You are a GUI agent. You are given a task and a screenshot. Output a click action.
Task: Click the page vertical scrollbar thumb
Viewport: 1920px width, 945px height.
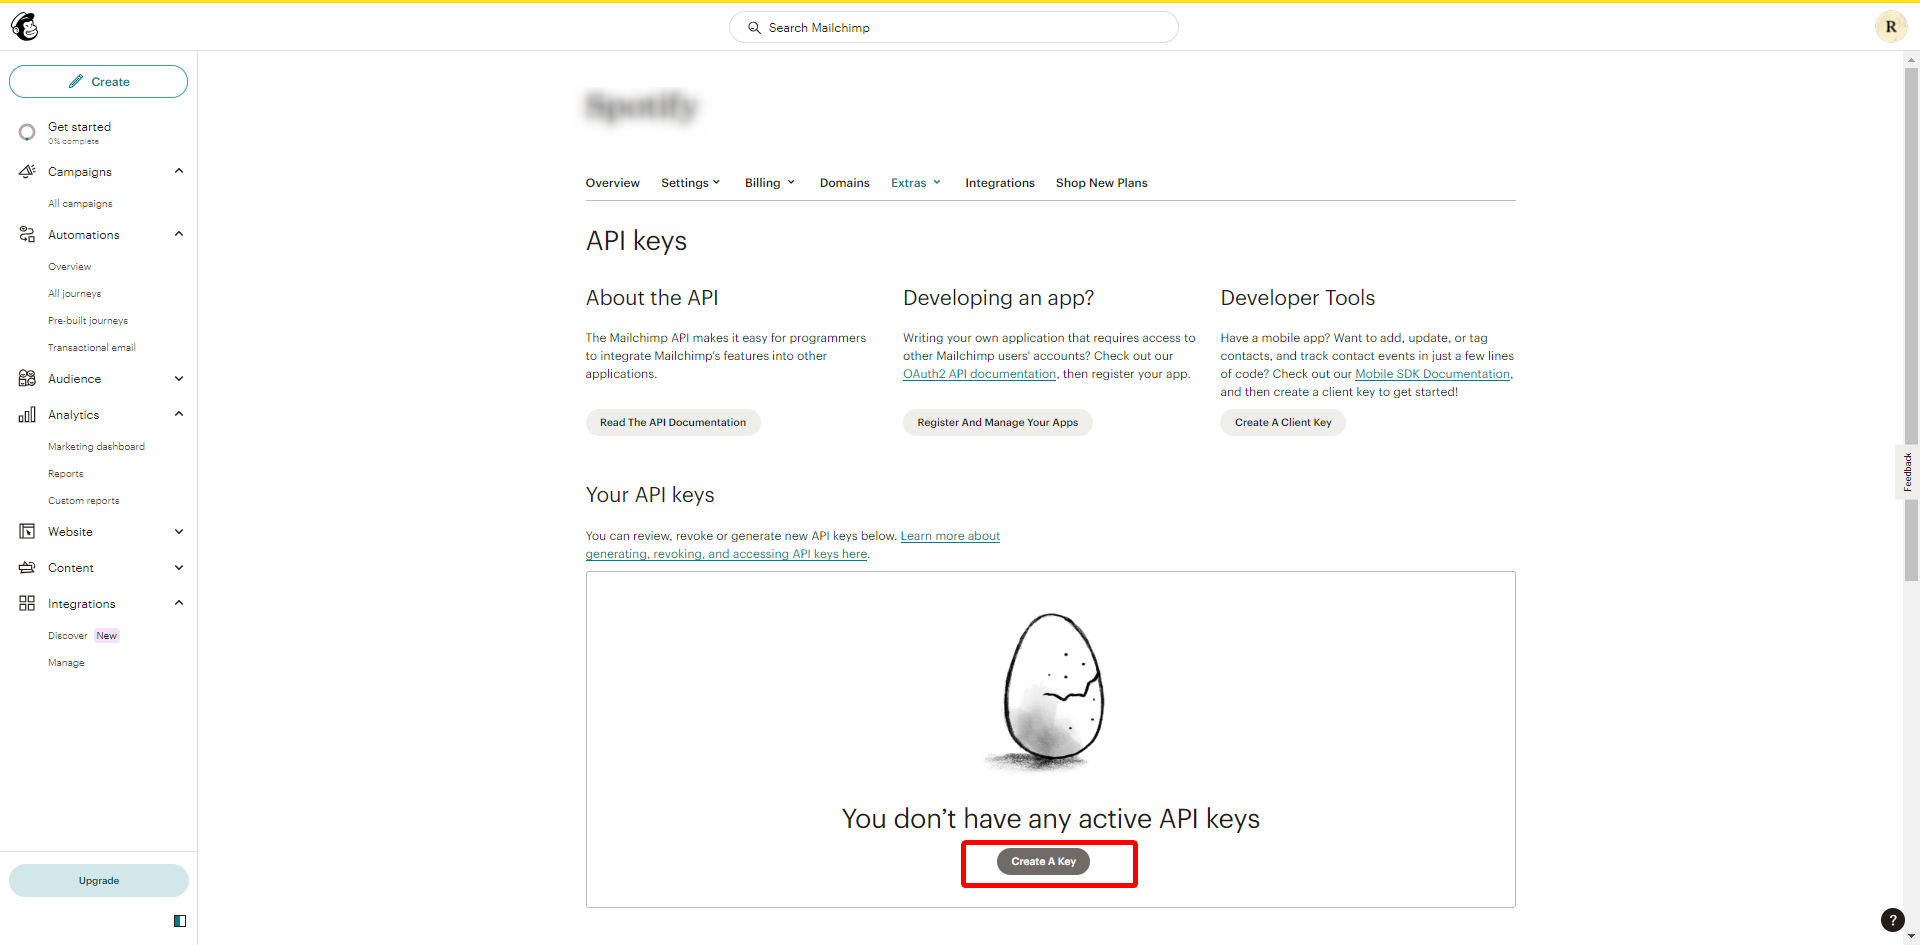click(x=1911, y=324)
